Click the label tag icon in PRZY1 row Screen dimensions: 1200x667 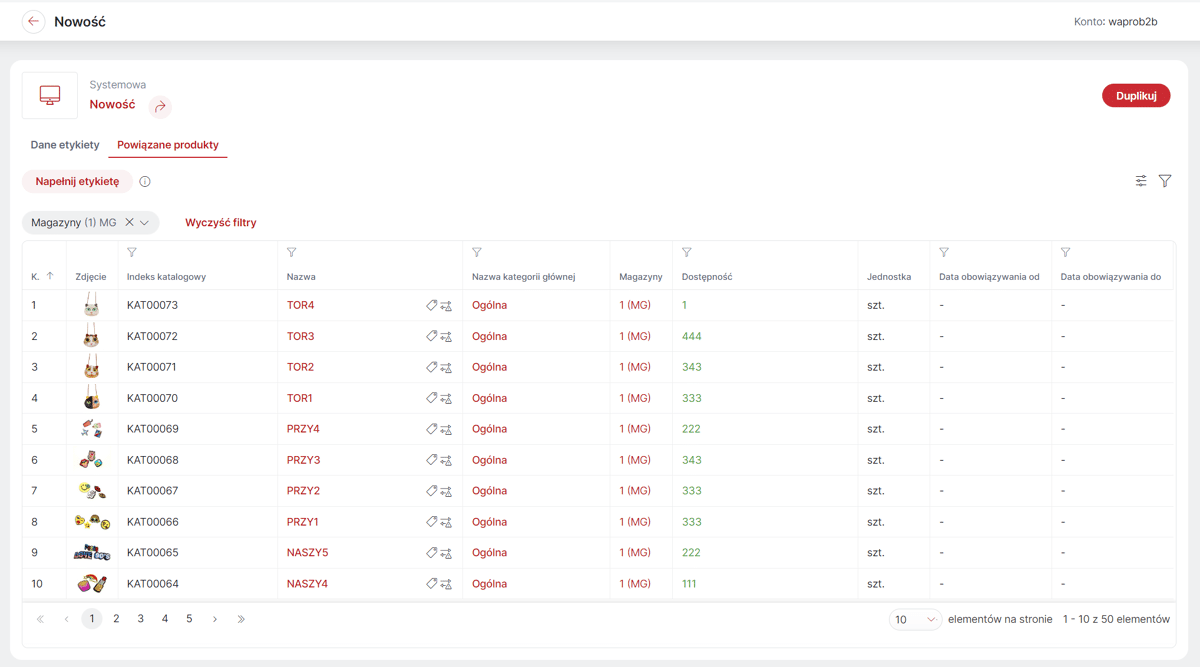tap(431, 522)
